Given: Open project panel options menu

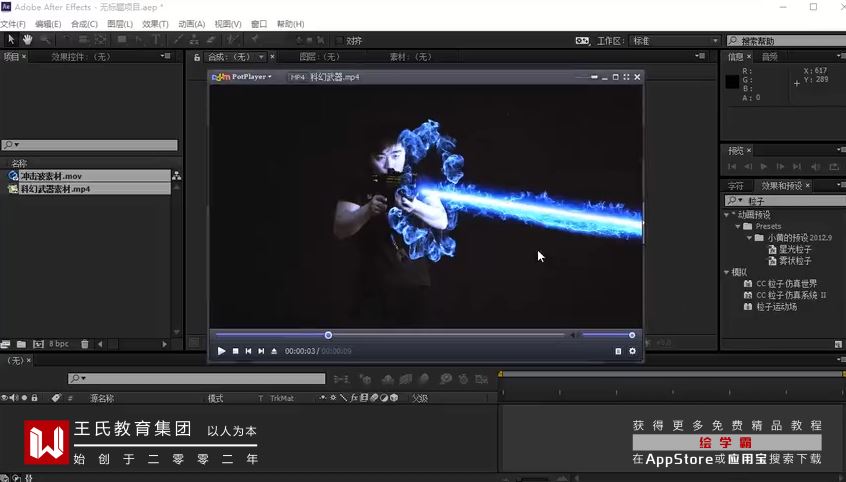Looking at the screenshot, I should click(166, 56).
